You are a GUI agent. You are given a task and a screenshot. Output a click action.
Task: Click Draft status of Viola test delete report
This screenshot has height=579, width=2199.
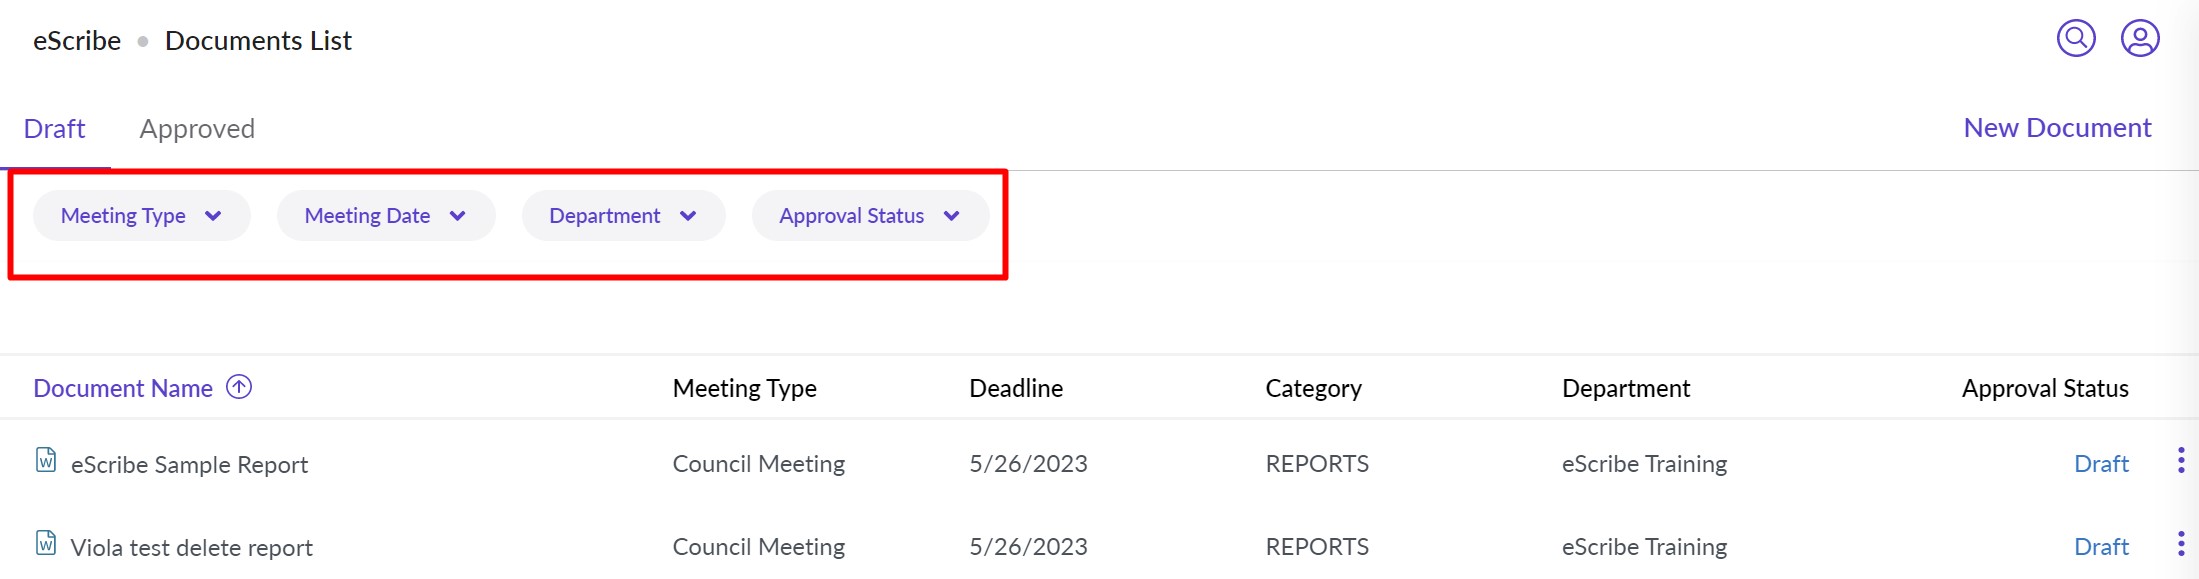(x=2101, y=547)
